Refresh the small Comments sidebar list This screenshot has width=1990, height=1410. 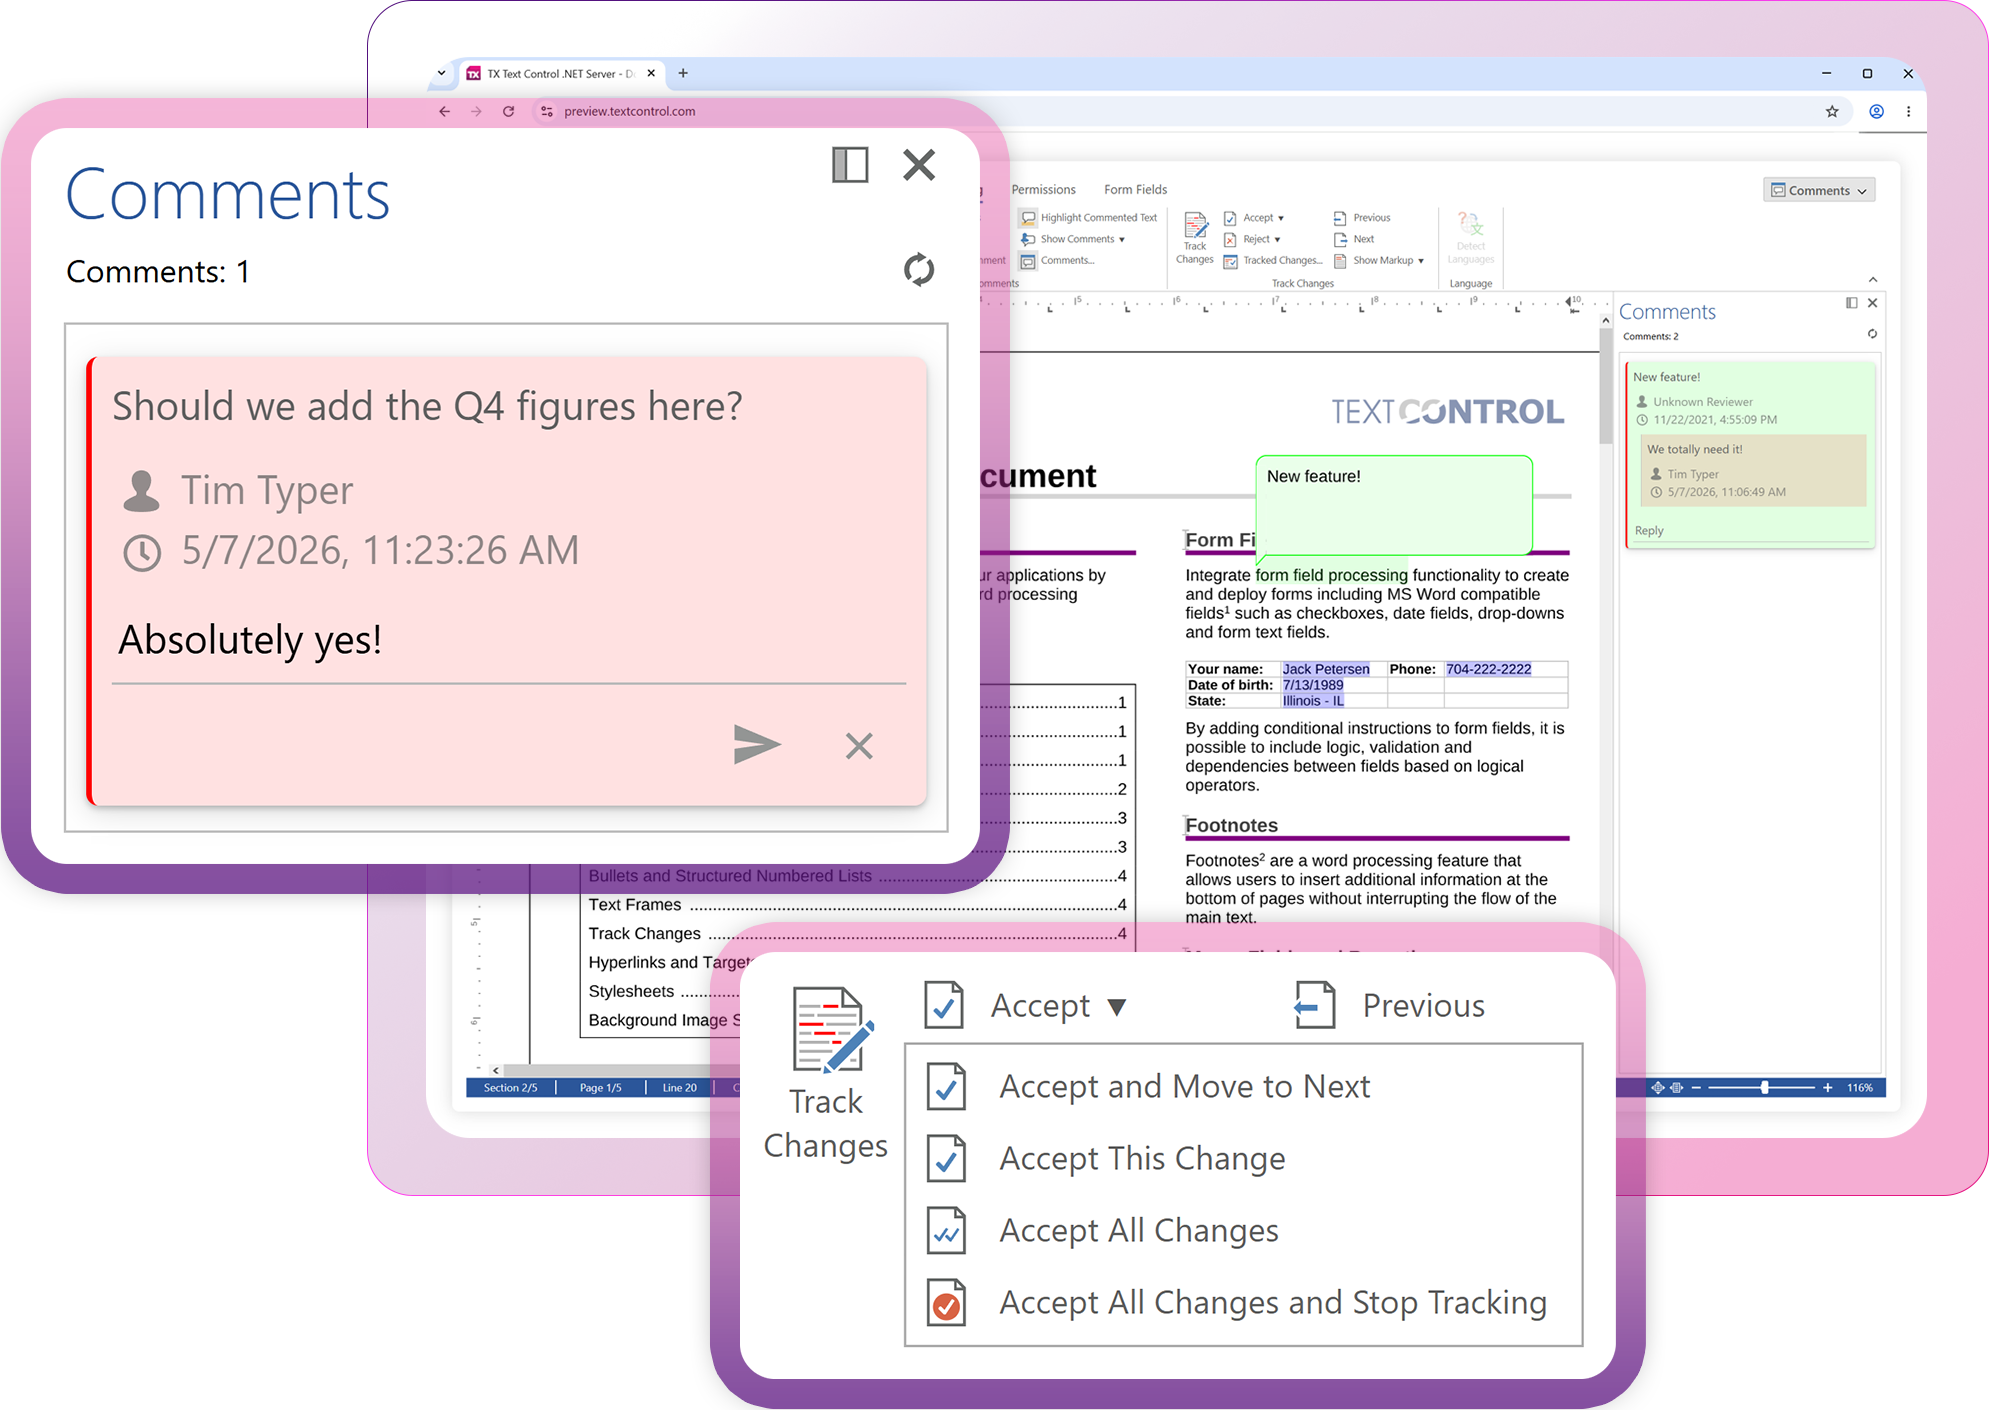click(x=1872, y=334)
